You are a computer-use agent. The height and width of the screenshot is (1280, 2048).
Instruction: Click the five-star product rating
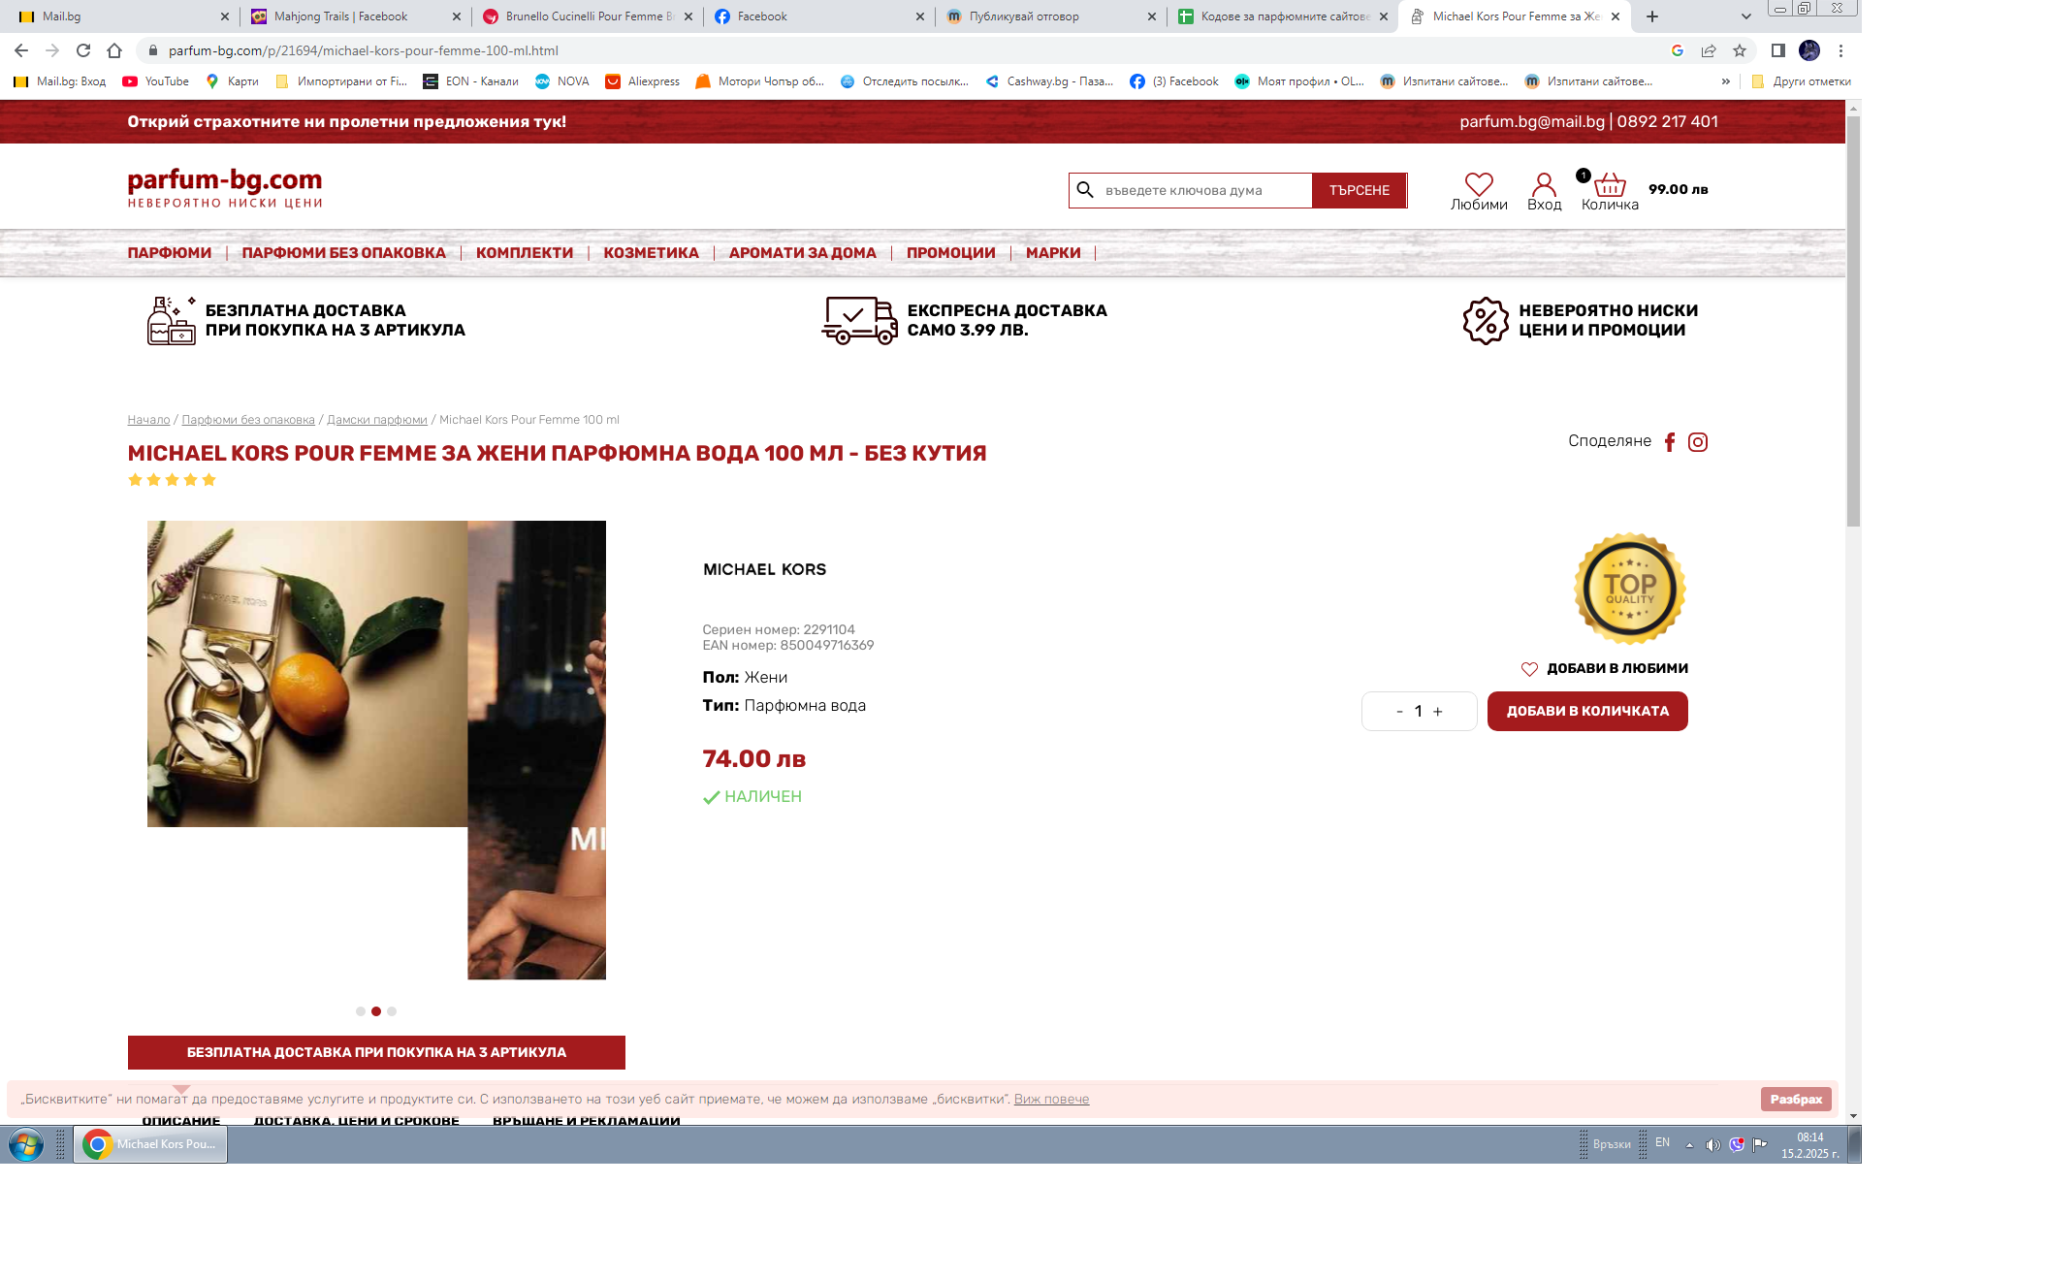point(171,480)
